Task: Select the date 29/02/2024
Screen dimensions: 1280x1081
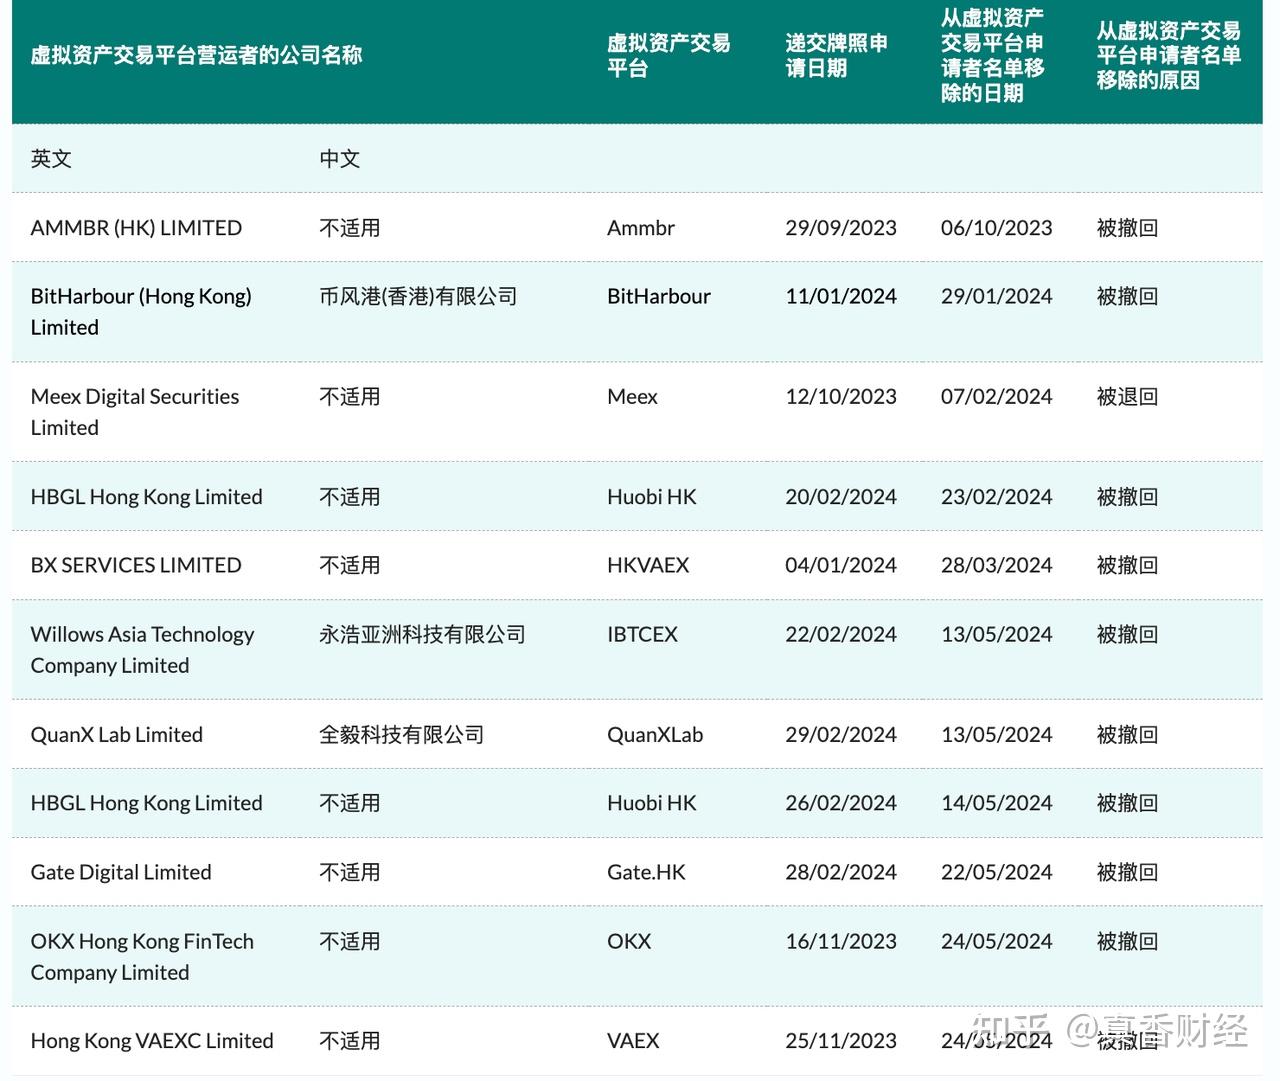Action: pos(841,735)
